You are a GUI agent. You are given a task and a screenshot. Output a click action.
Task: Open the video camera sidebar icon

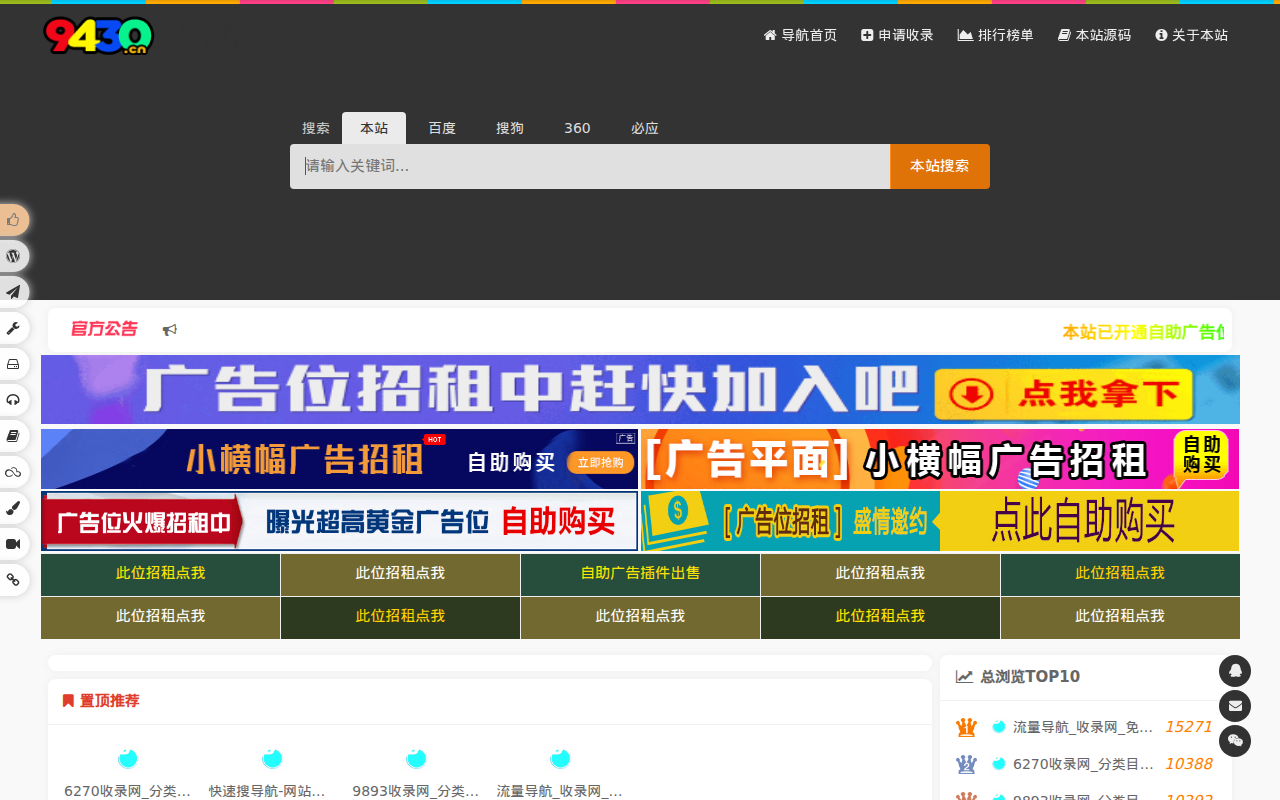[x=13, y=544]
